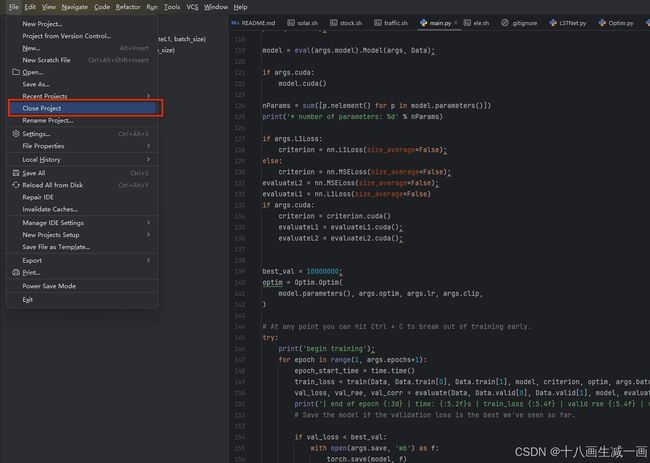Open the Navigate menu

(75, 7)
